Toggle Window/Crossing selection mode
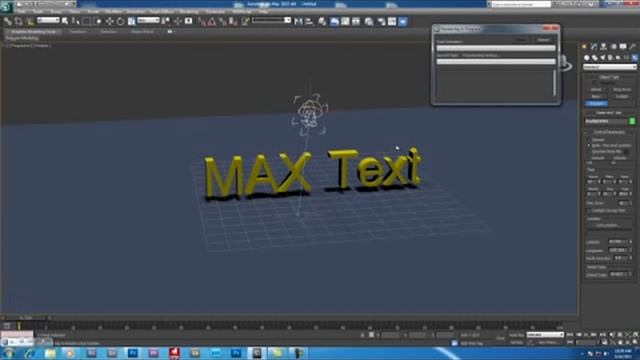 [x=97, y=21]
